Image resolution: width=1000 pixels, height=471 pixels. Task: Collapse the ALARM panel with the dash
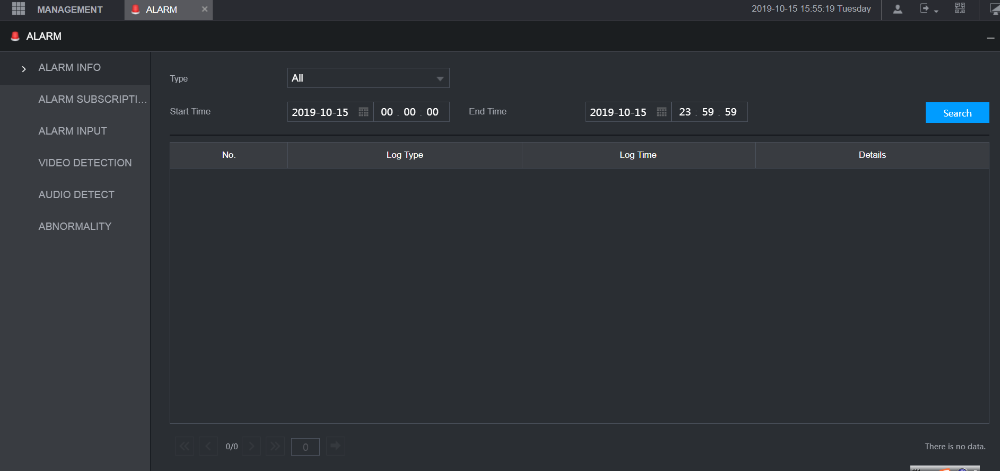coord(990,37)
